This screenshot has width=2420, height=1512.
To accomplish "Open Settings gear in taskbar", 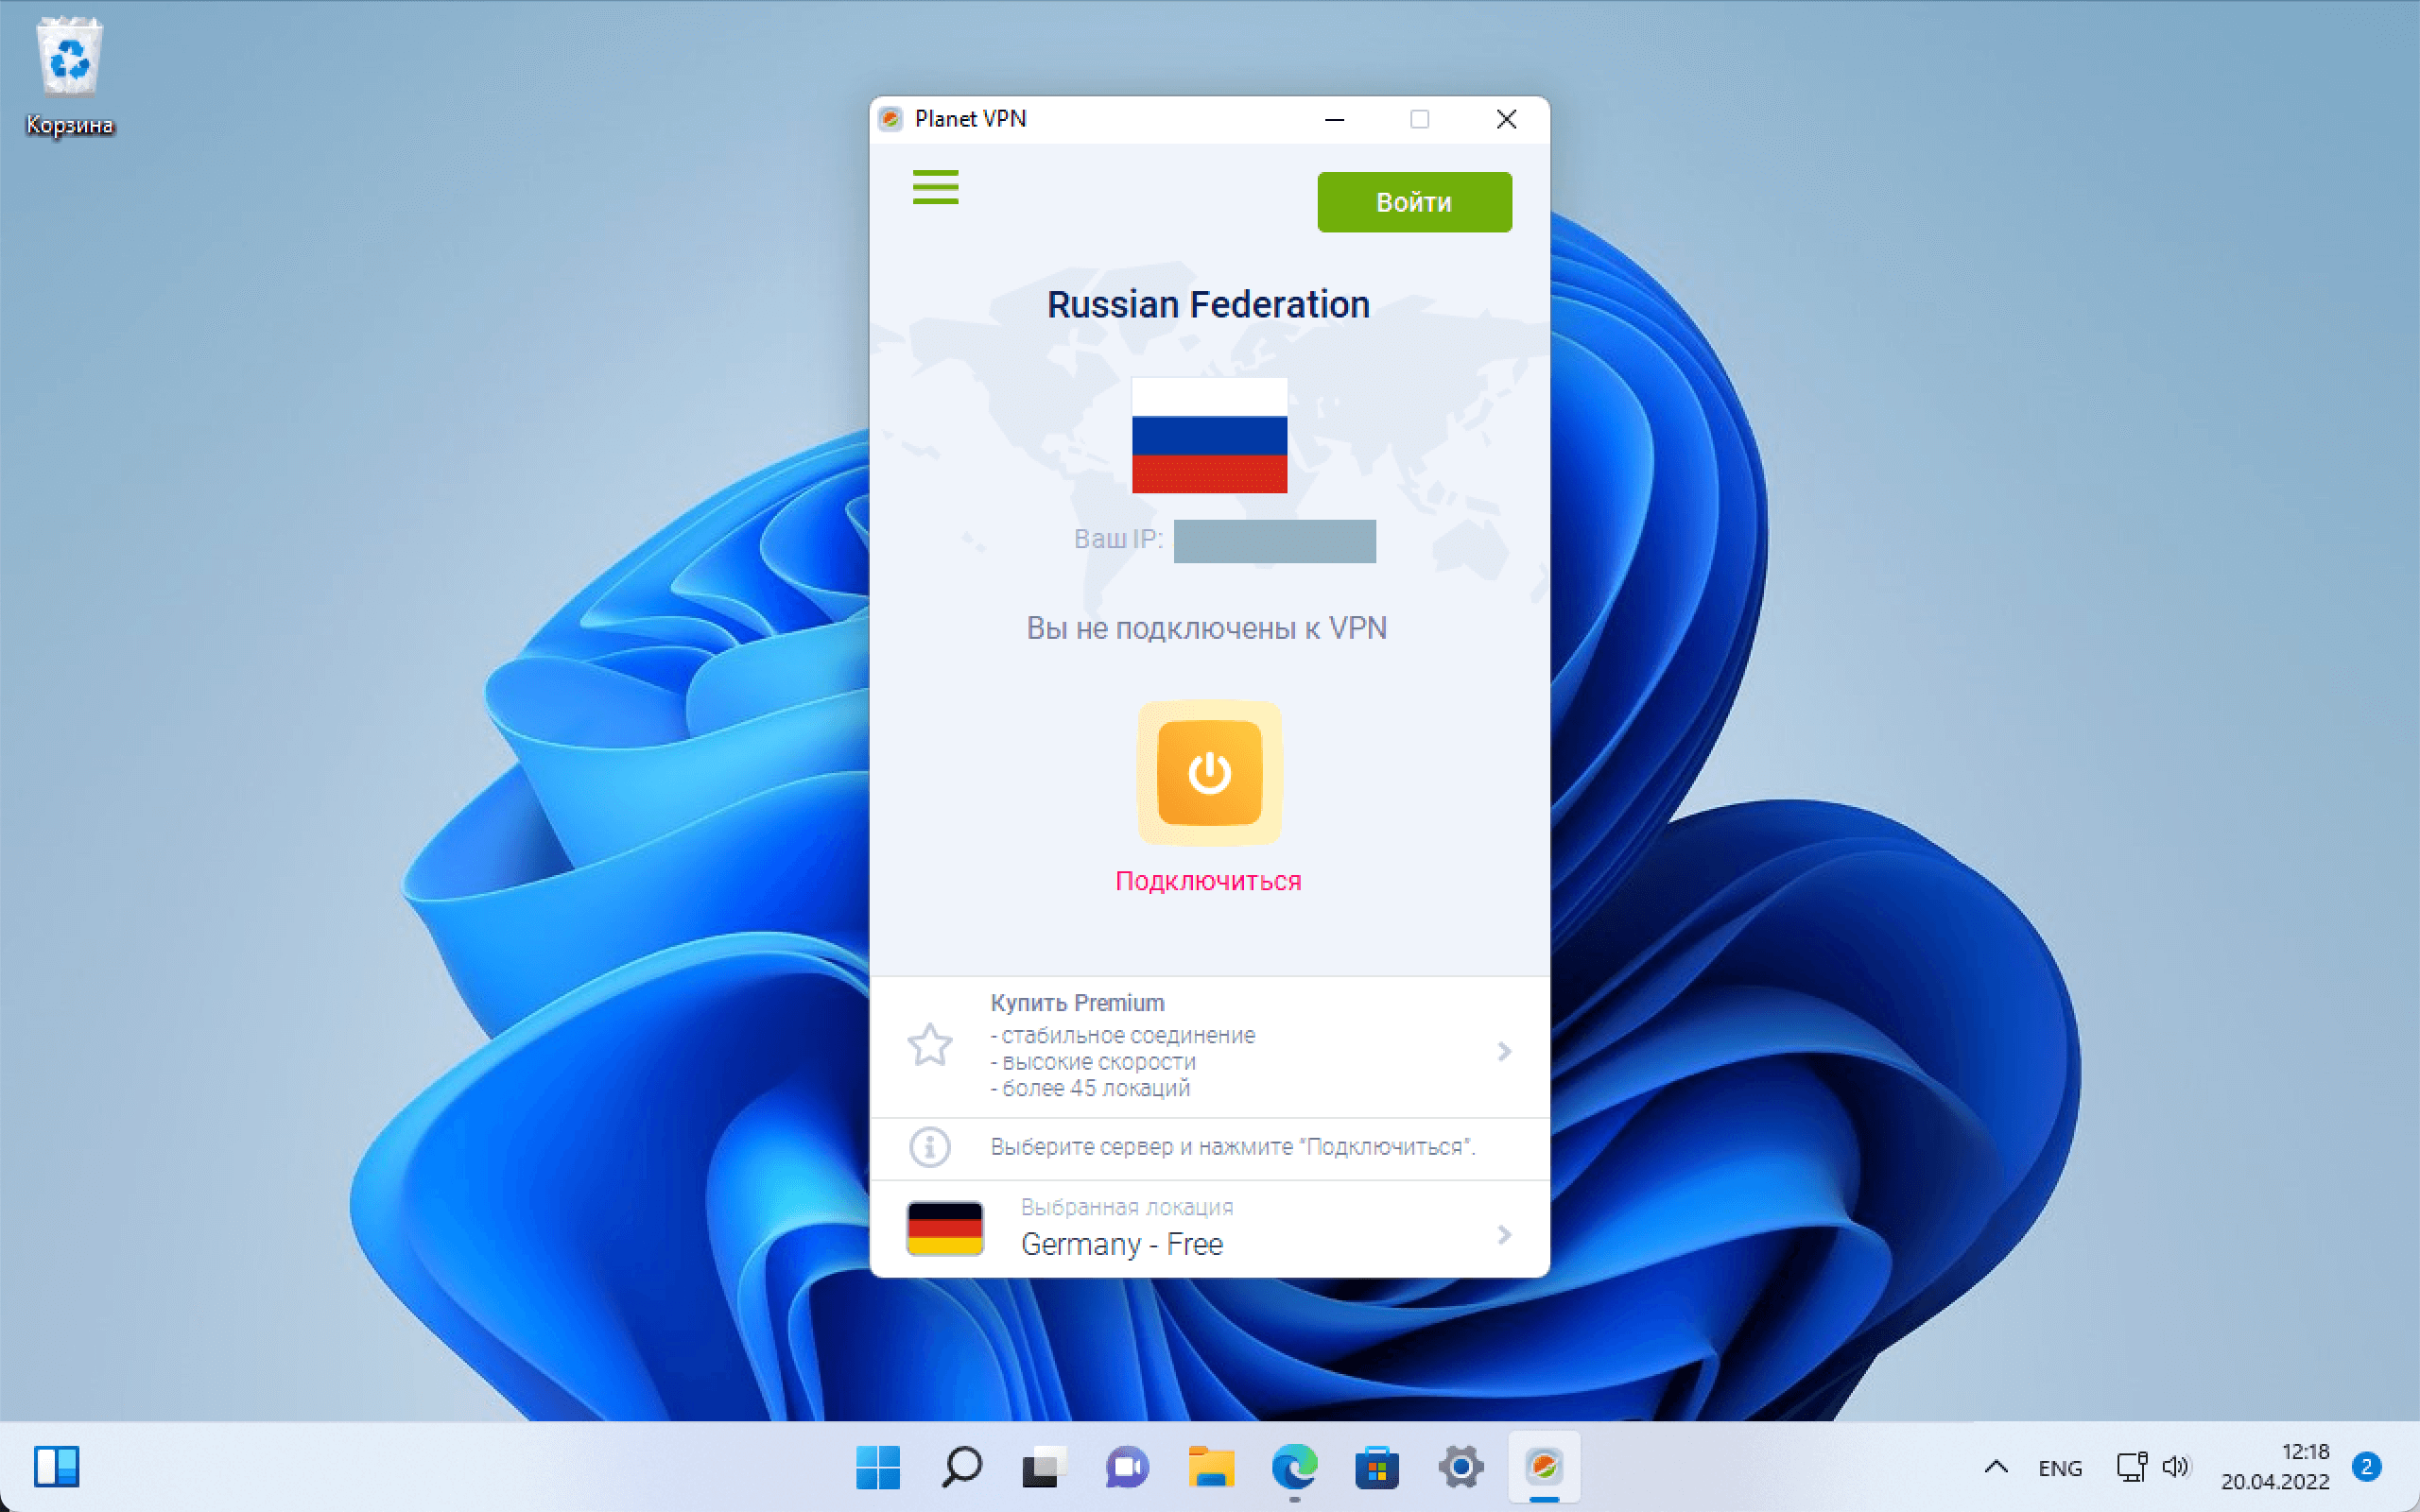I will pyautogui.click(x=1461, y=1467).
